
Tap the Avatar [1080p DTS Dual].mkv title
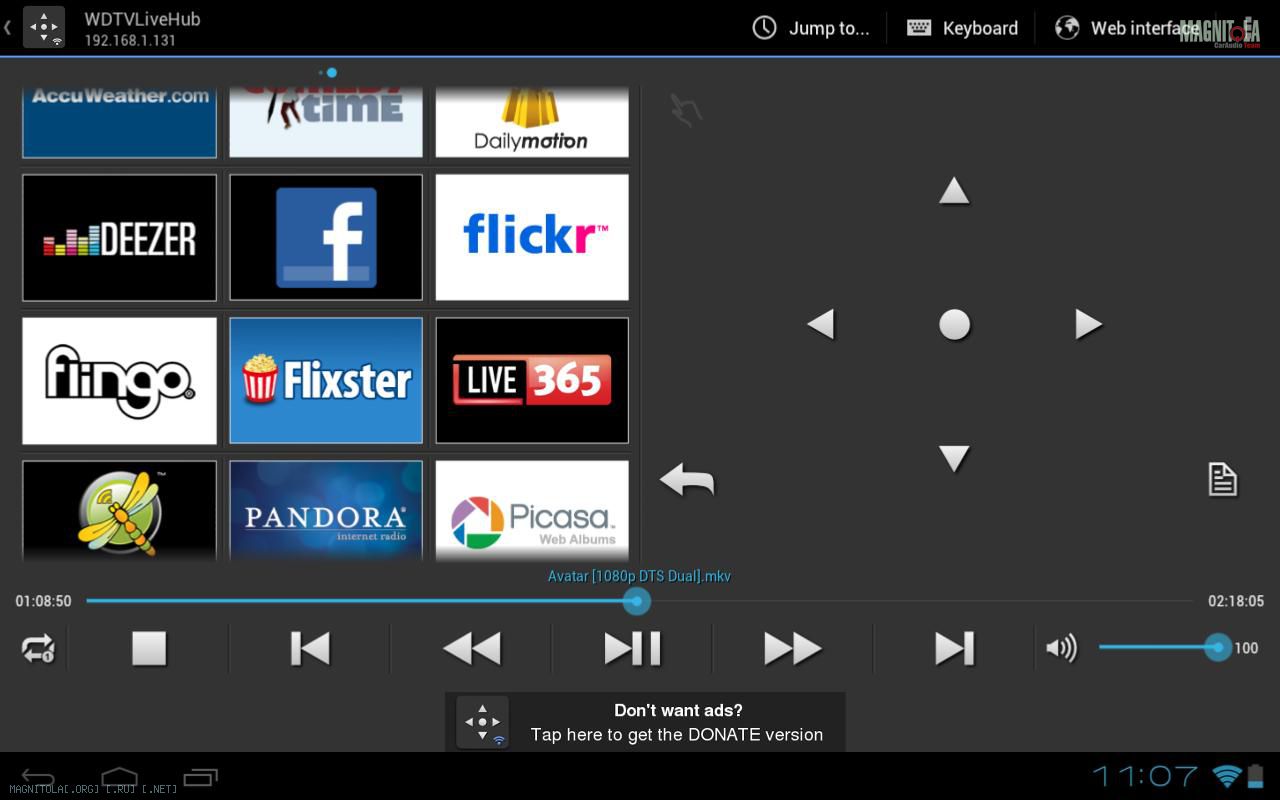[639, 576]
